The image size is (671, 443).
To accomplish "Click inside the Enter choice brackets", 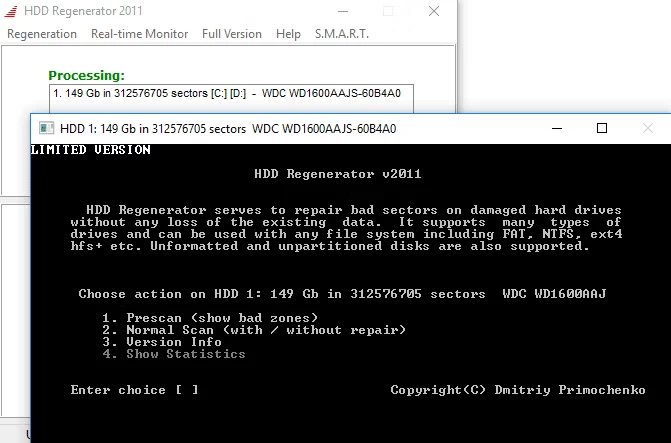I will pyautogui.click(x=186, y=390).
